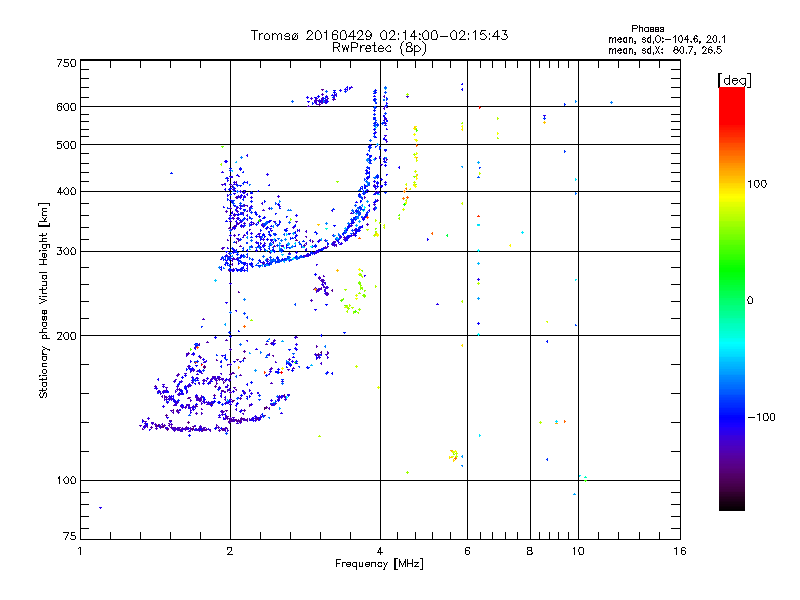Click the 'Stationary phase Virtual Height [km]' axis label
This screenshot has width=800, height=600.
[x=44, y=301]
